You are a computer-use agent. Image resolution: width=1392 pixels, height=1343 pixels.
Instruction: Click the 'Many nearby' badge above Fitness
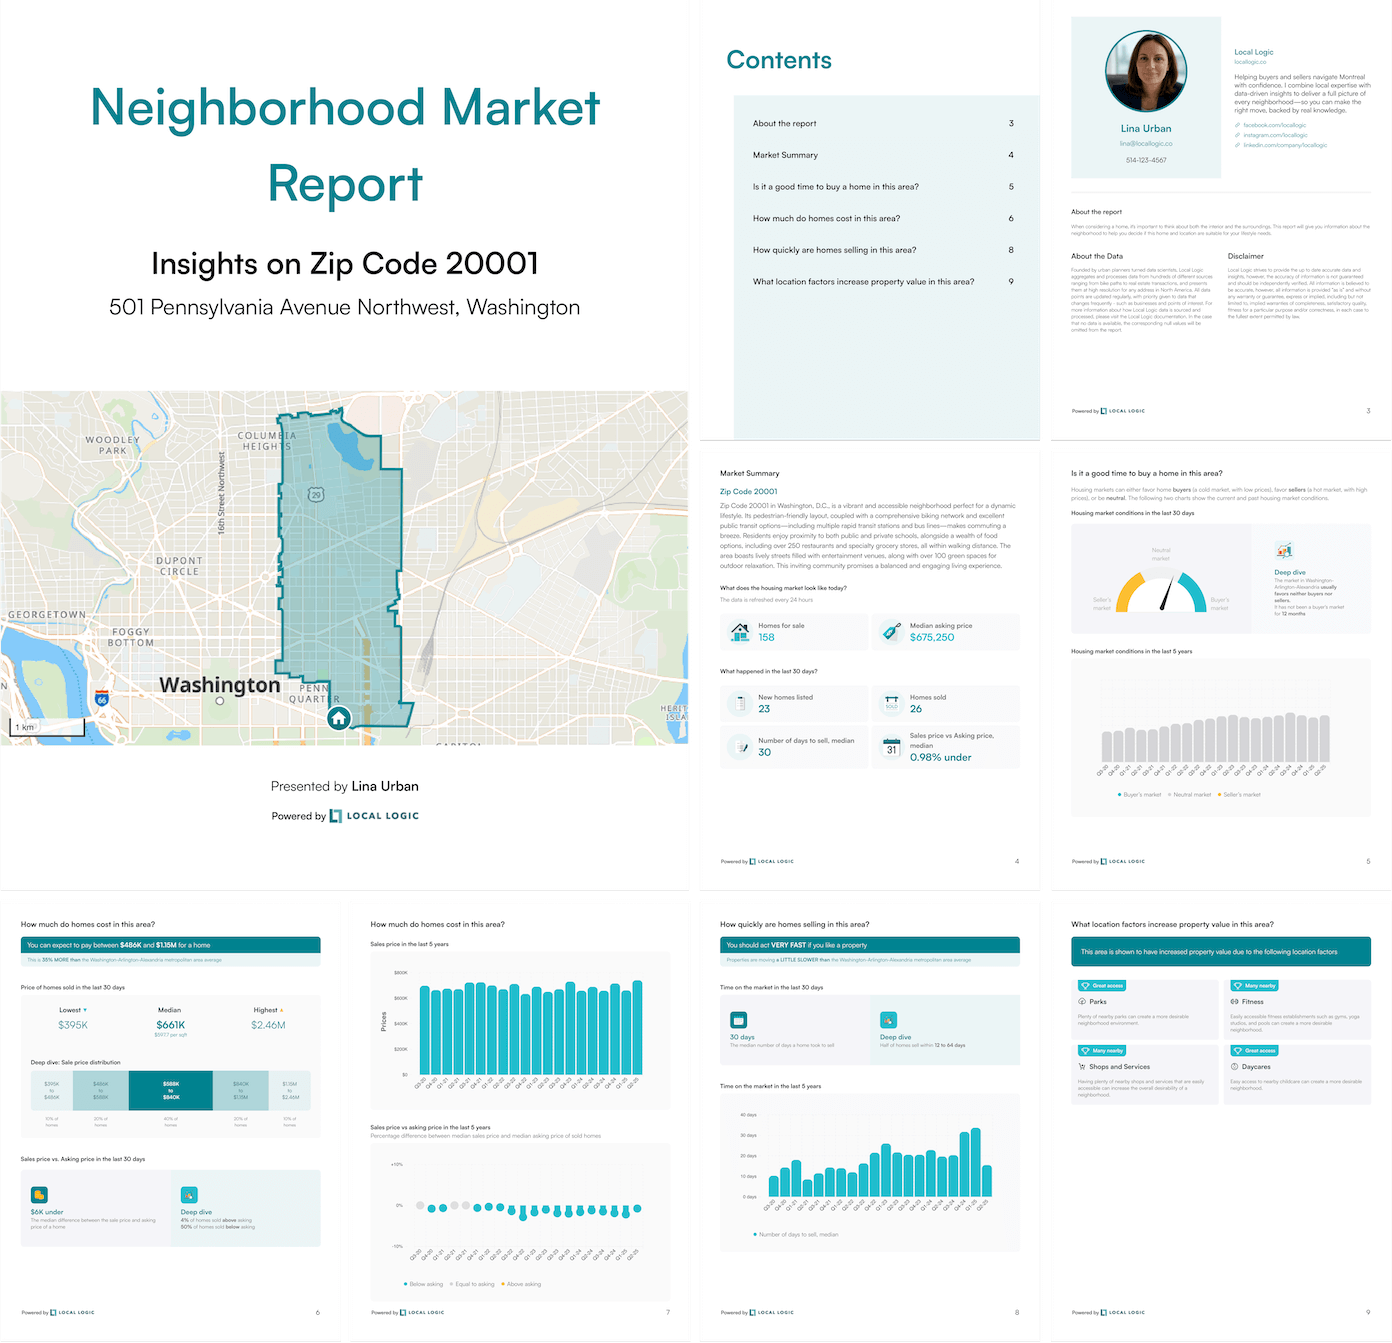tap(1254, 986)
